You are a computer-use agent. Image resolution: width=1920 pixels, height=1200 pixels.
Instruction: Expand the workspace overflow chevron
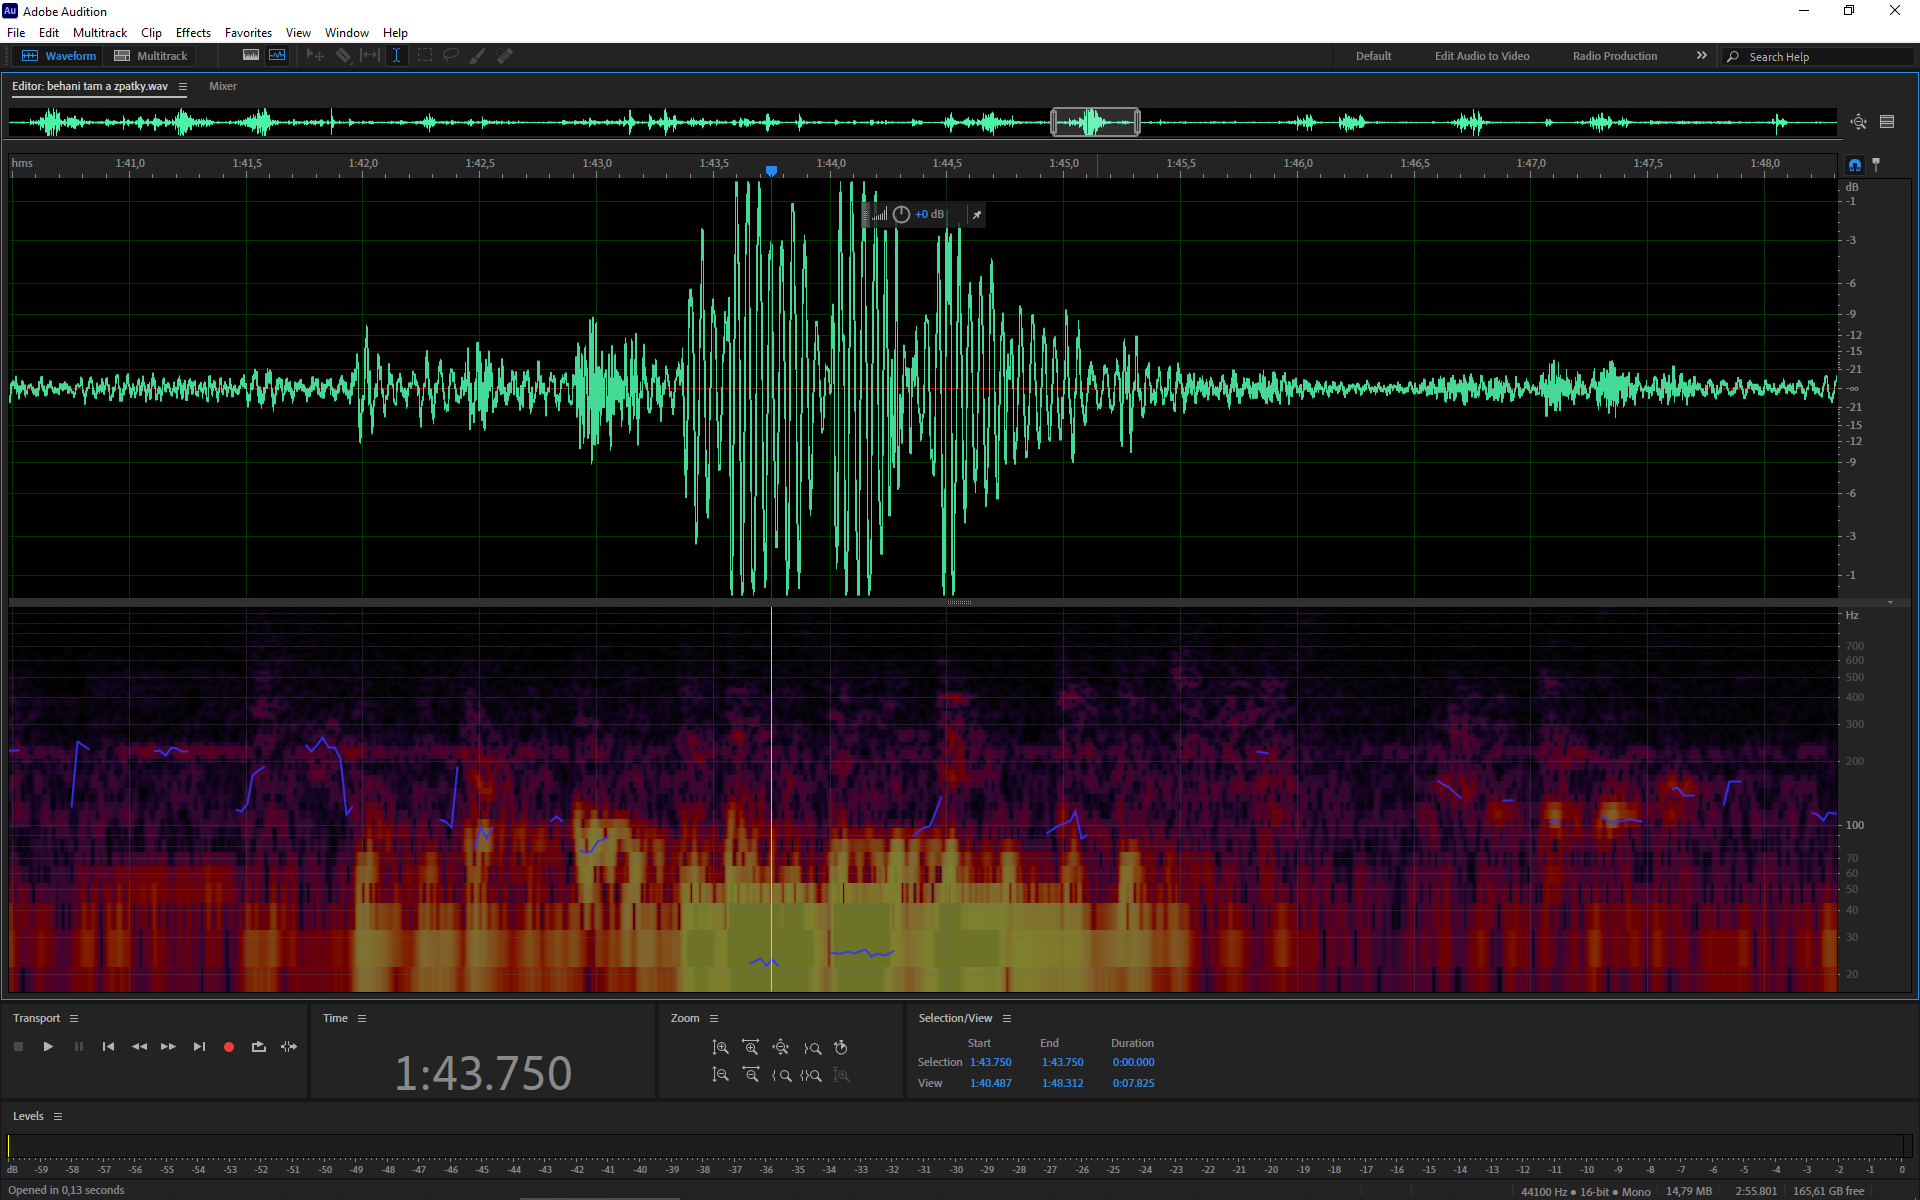click(1701, 56)
